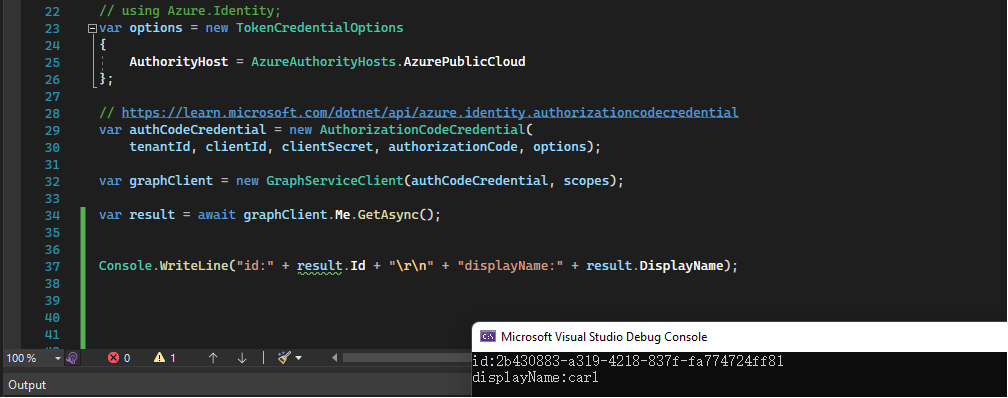
Task: Open the learn.microsoft.com authorizationcodecredential link
Action: (x=430, y=113)
